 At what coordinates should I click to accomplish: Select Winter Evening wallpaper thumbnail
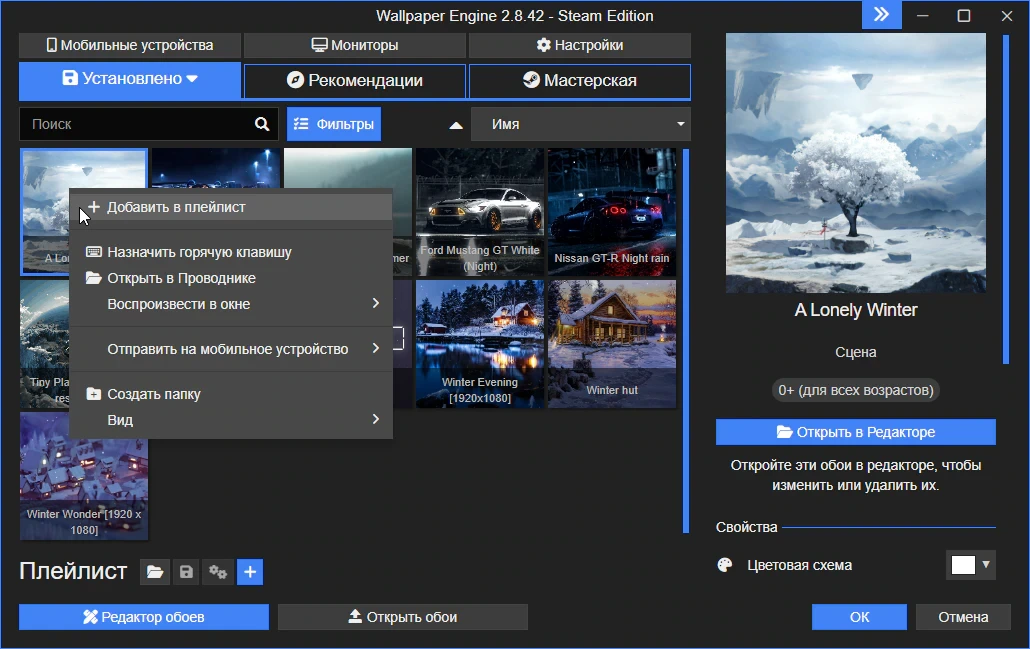(480, 344)
